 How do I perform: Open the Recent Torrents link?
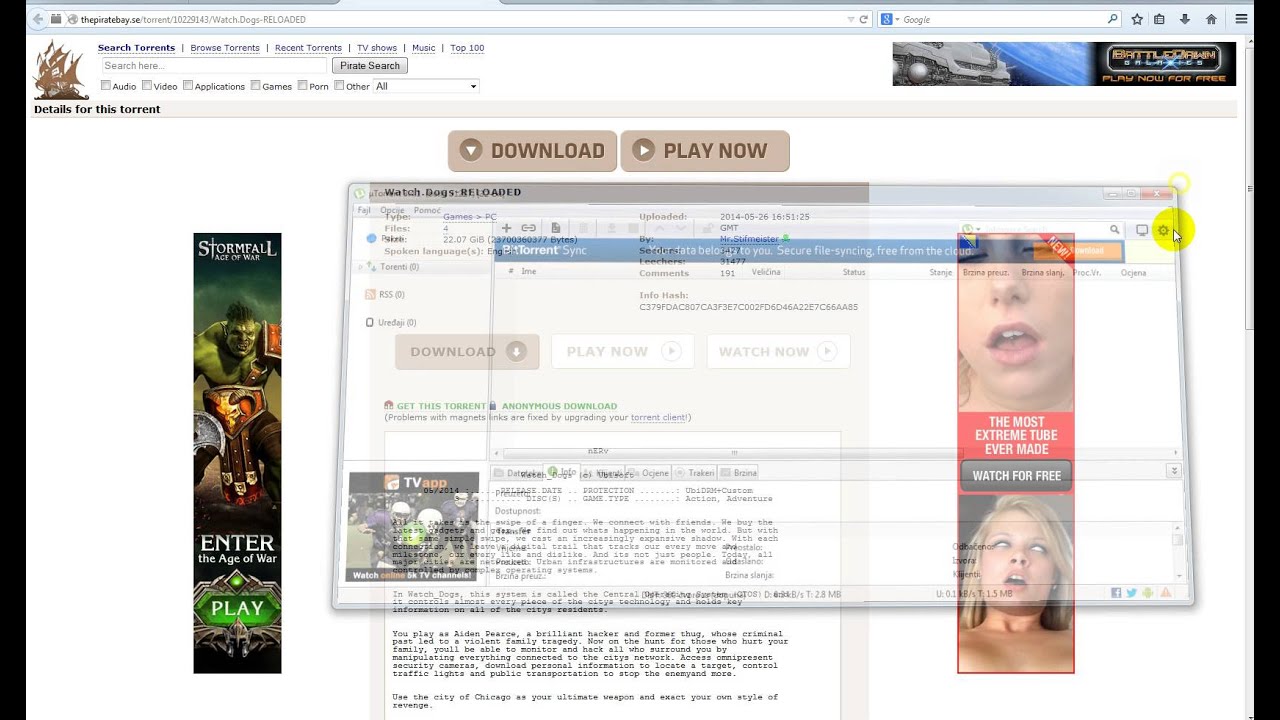[308, 48]
